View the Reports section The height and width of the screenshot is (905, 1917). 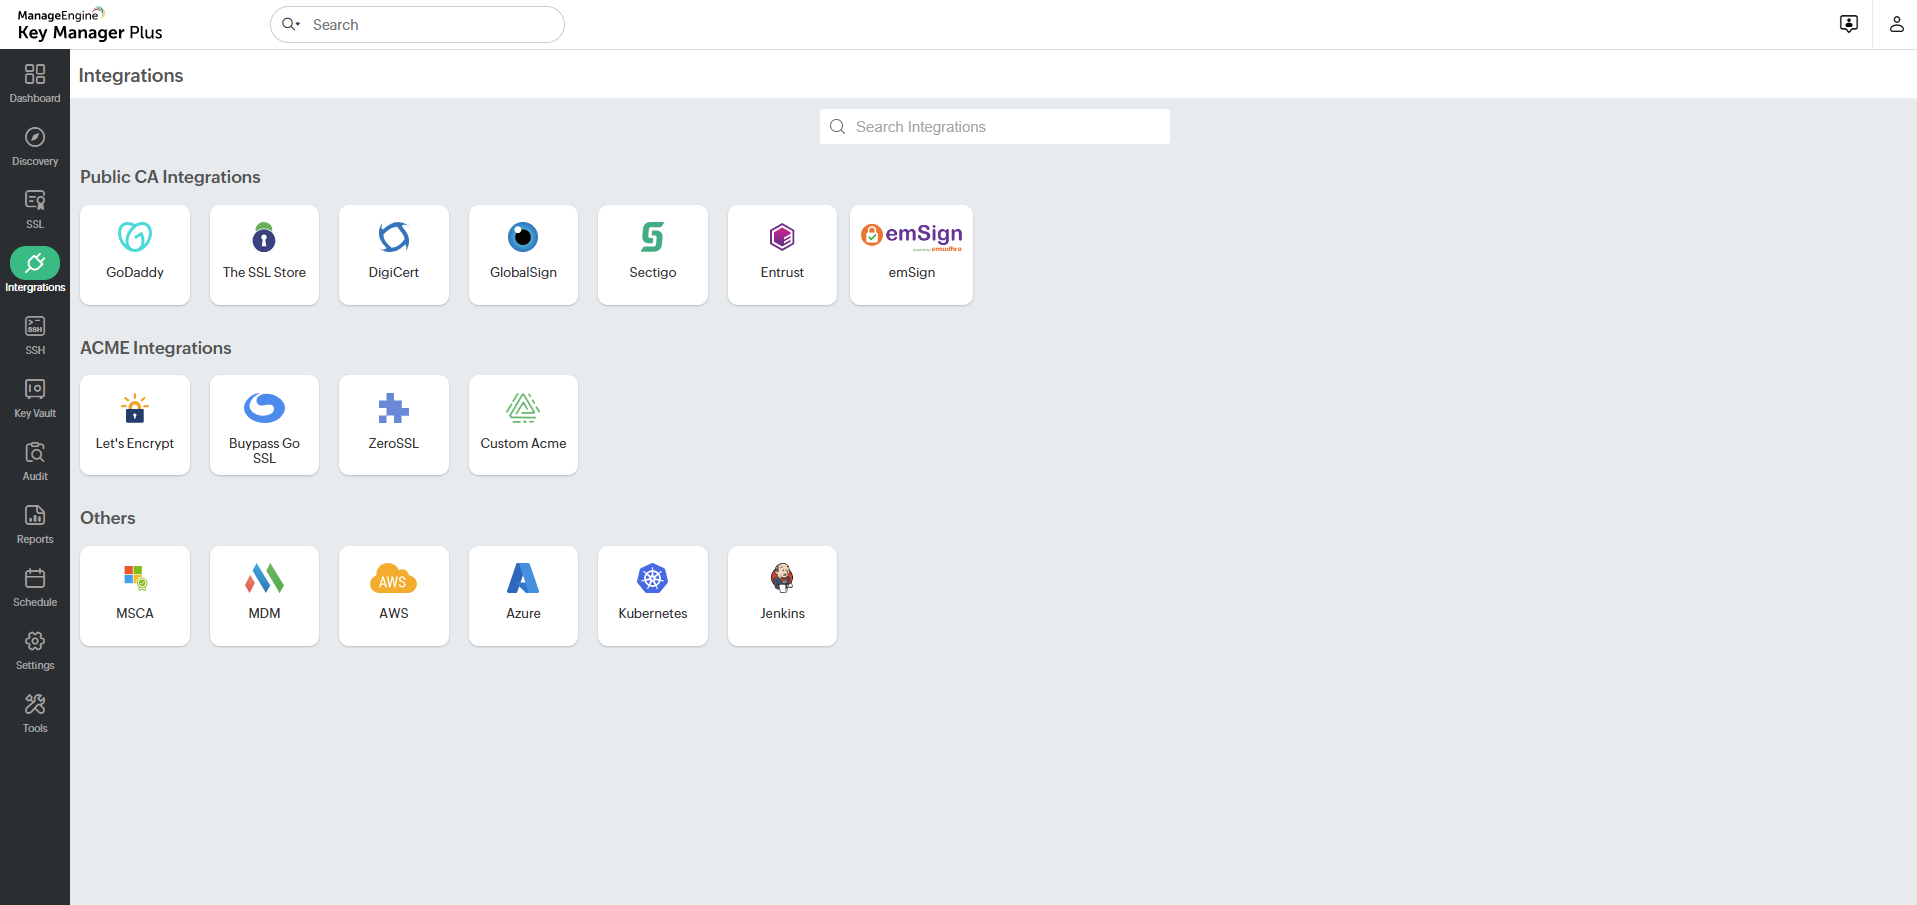pyautogui.click(x=35, y=524)
